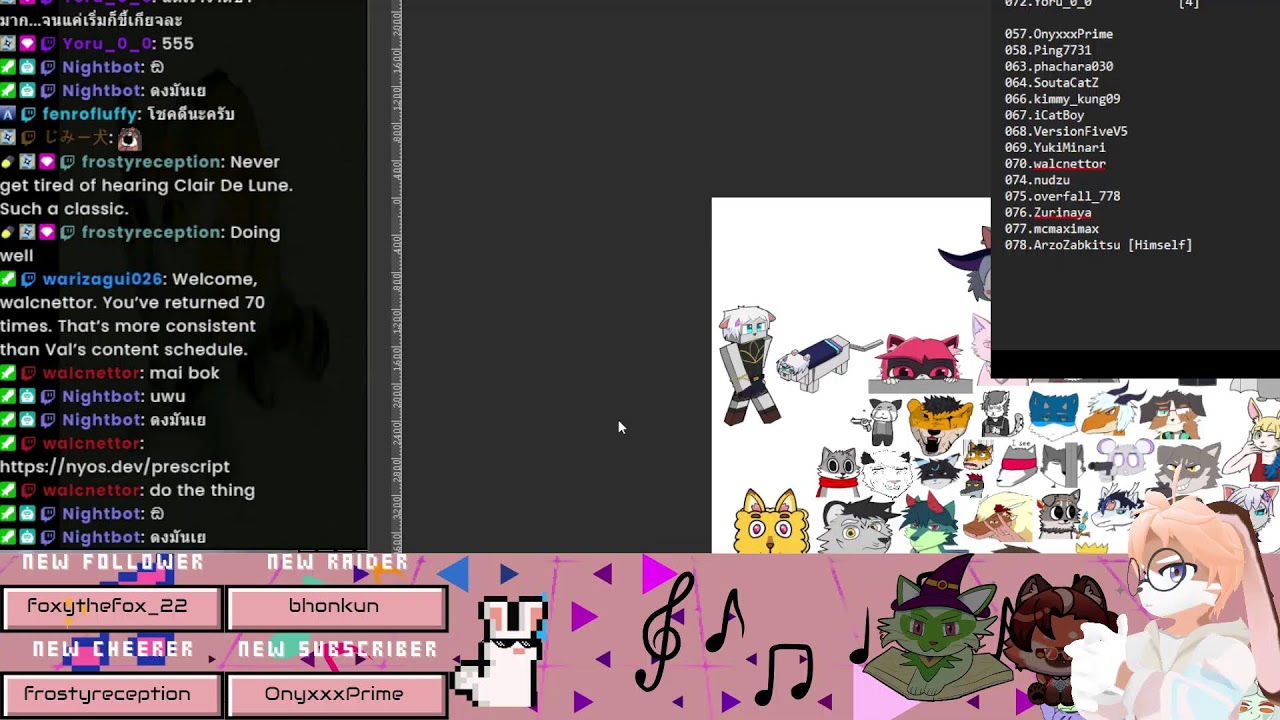Viewport: 1280px width, 720px height.
Task: Select '069.YukiMinari' in the list
Action: click(x=1055, y=147)
